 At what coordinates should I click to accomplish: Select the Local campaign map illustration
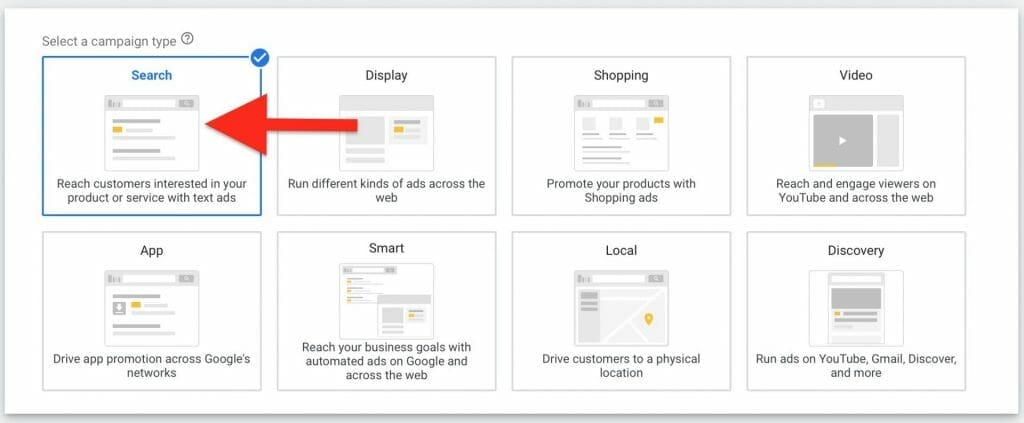621,308
